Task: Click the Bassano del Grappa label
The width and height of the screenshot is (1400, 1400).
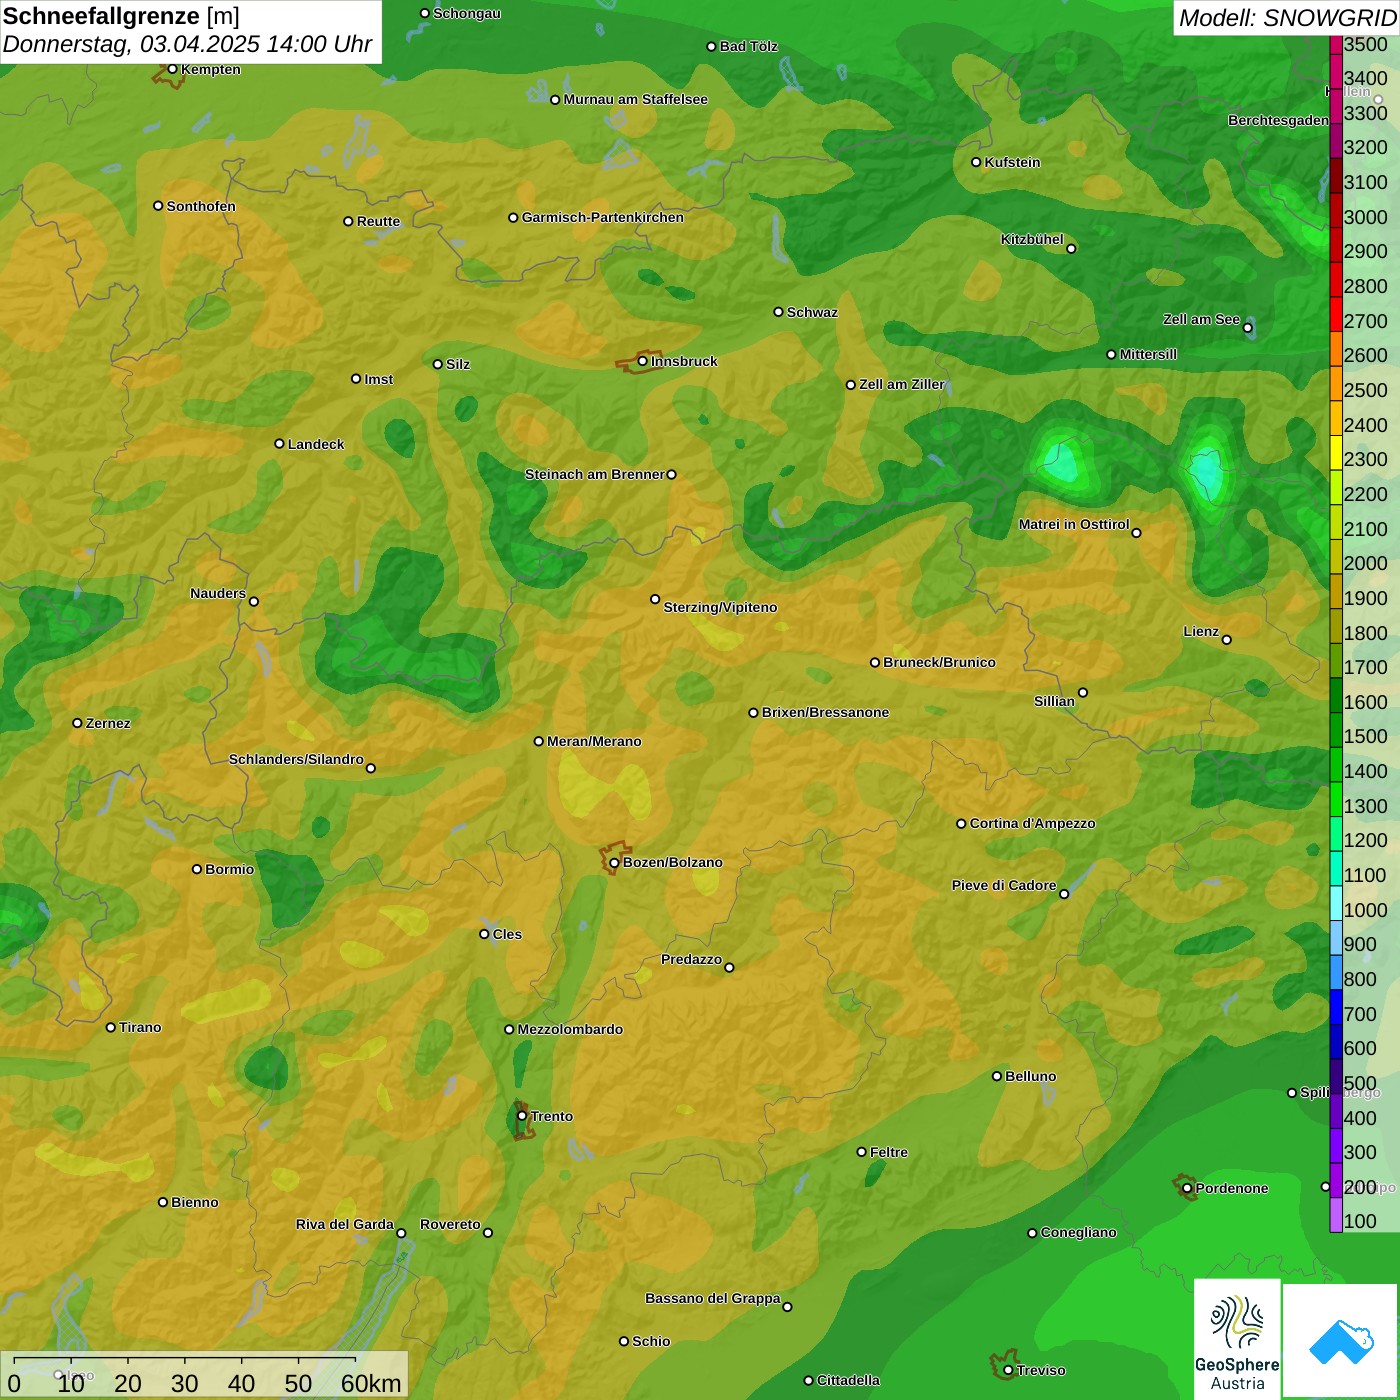Action: coord(713,1298)
